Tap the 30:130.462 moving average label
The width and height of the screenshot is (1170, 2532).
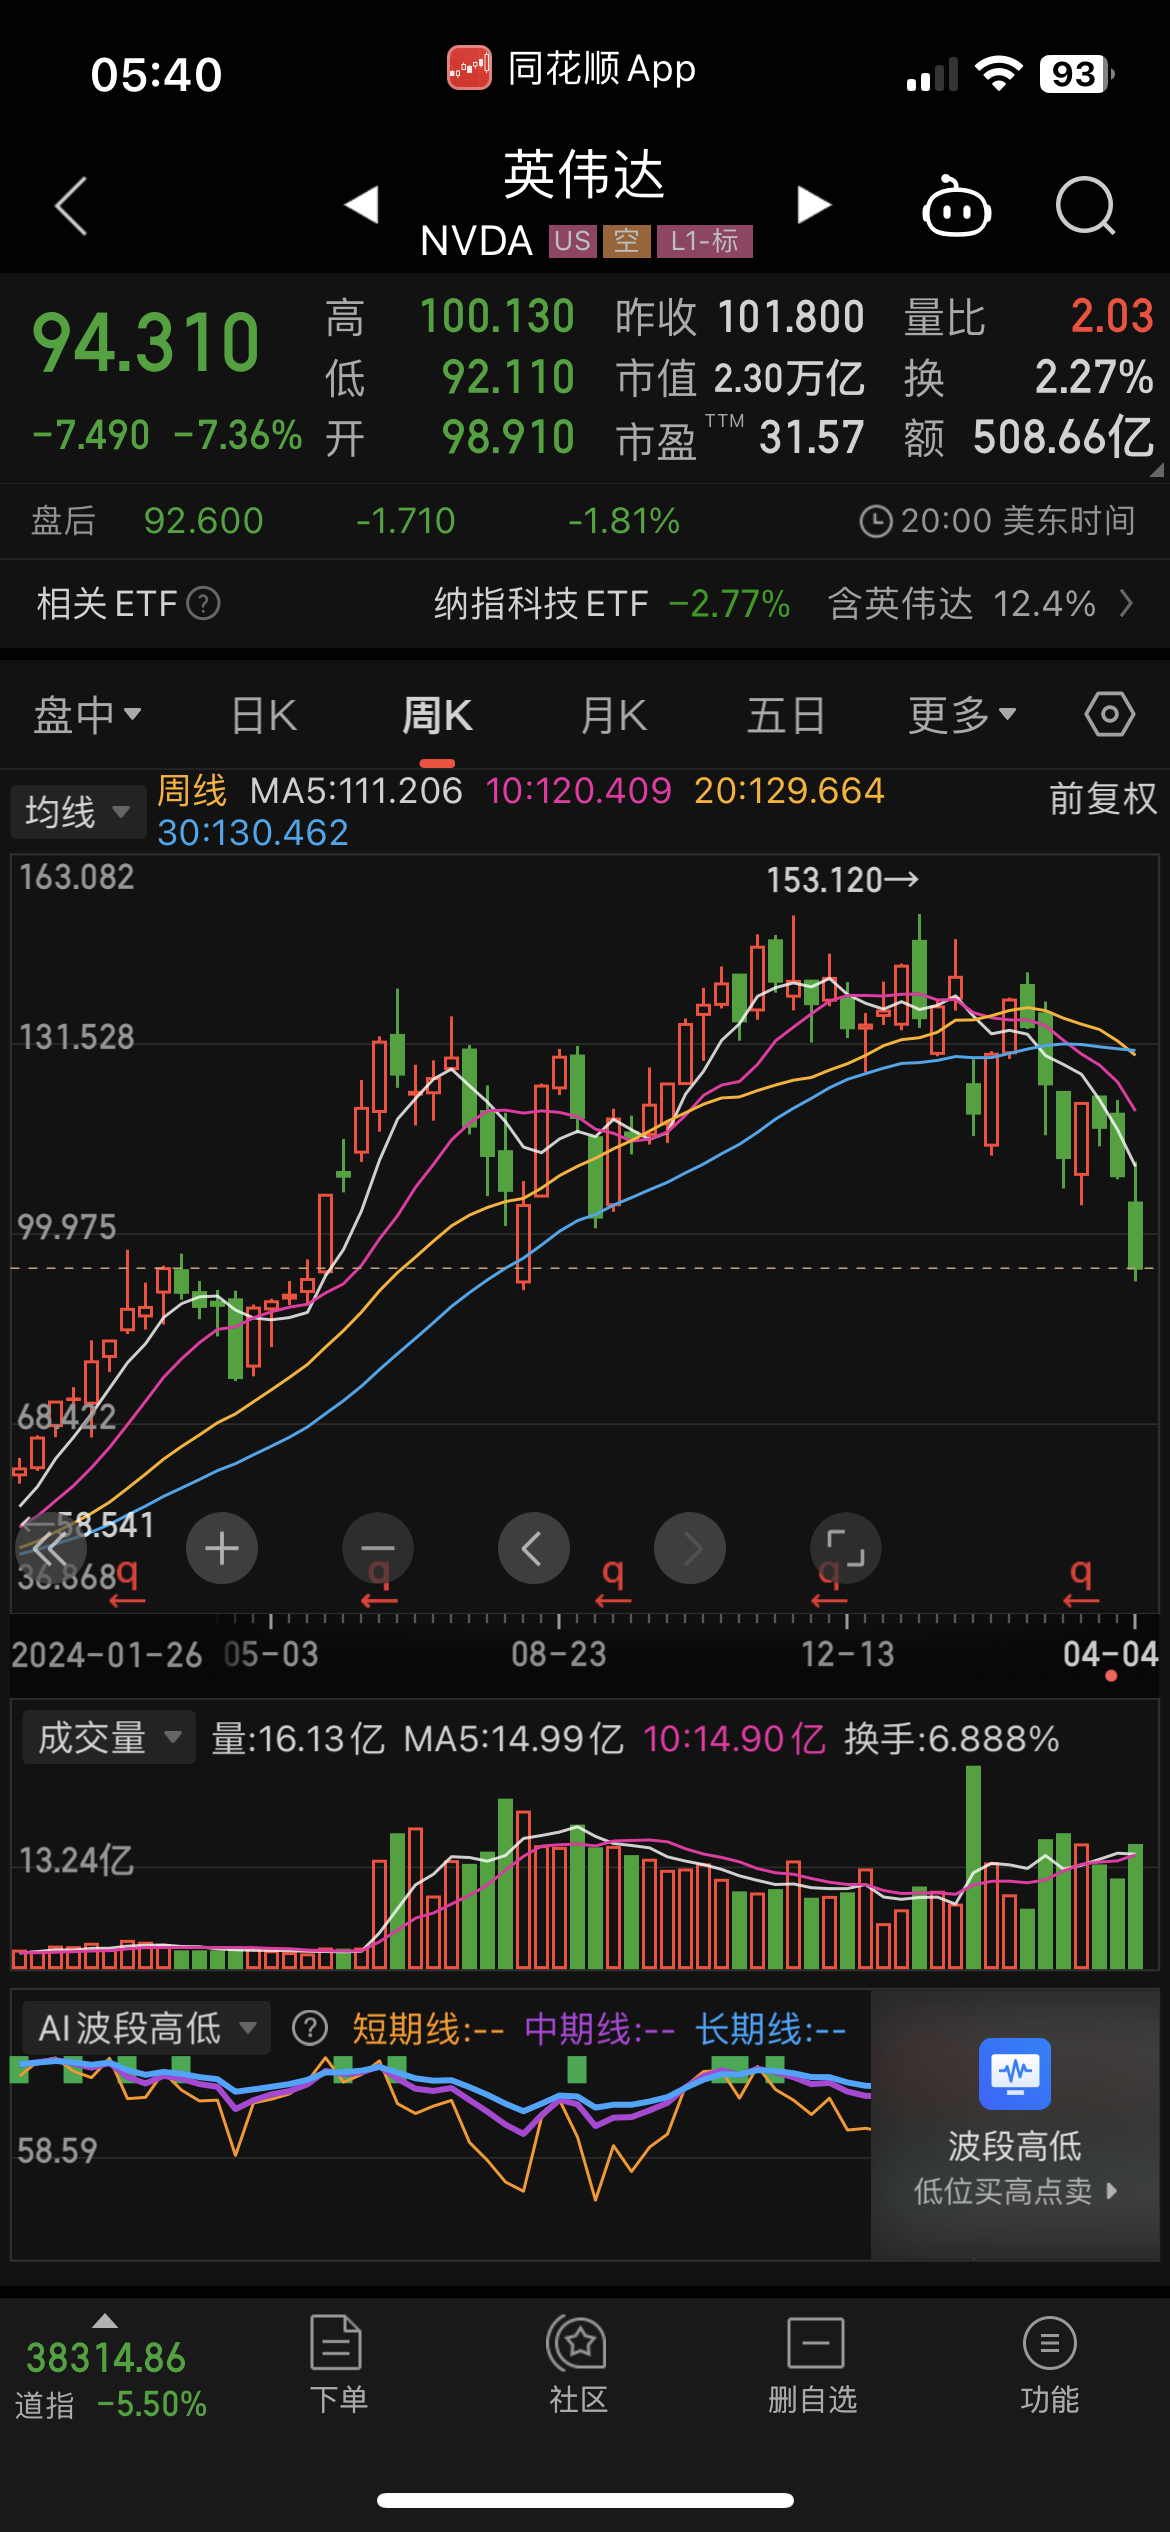point(253,832)
